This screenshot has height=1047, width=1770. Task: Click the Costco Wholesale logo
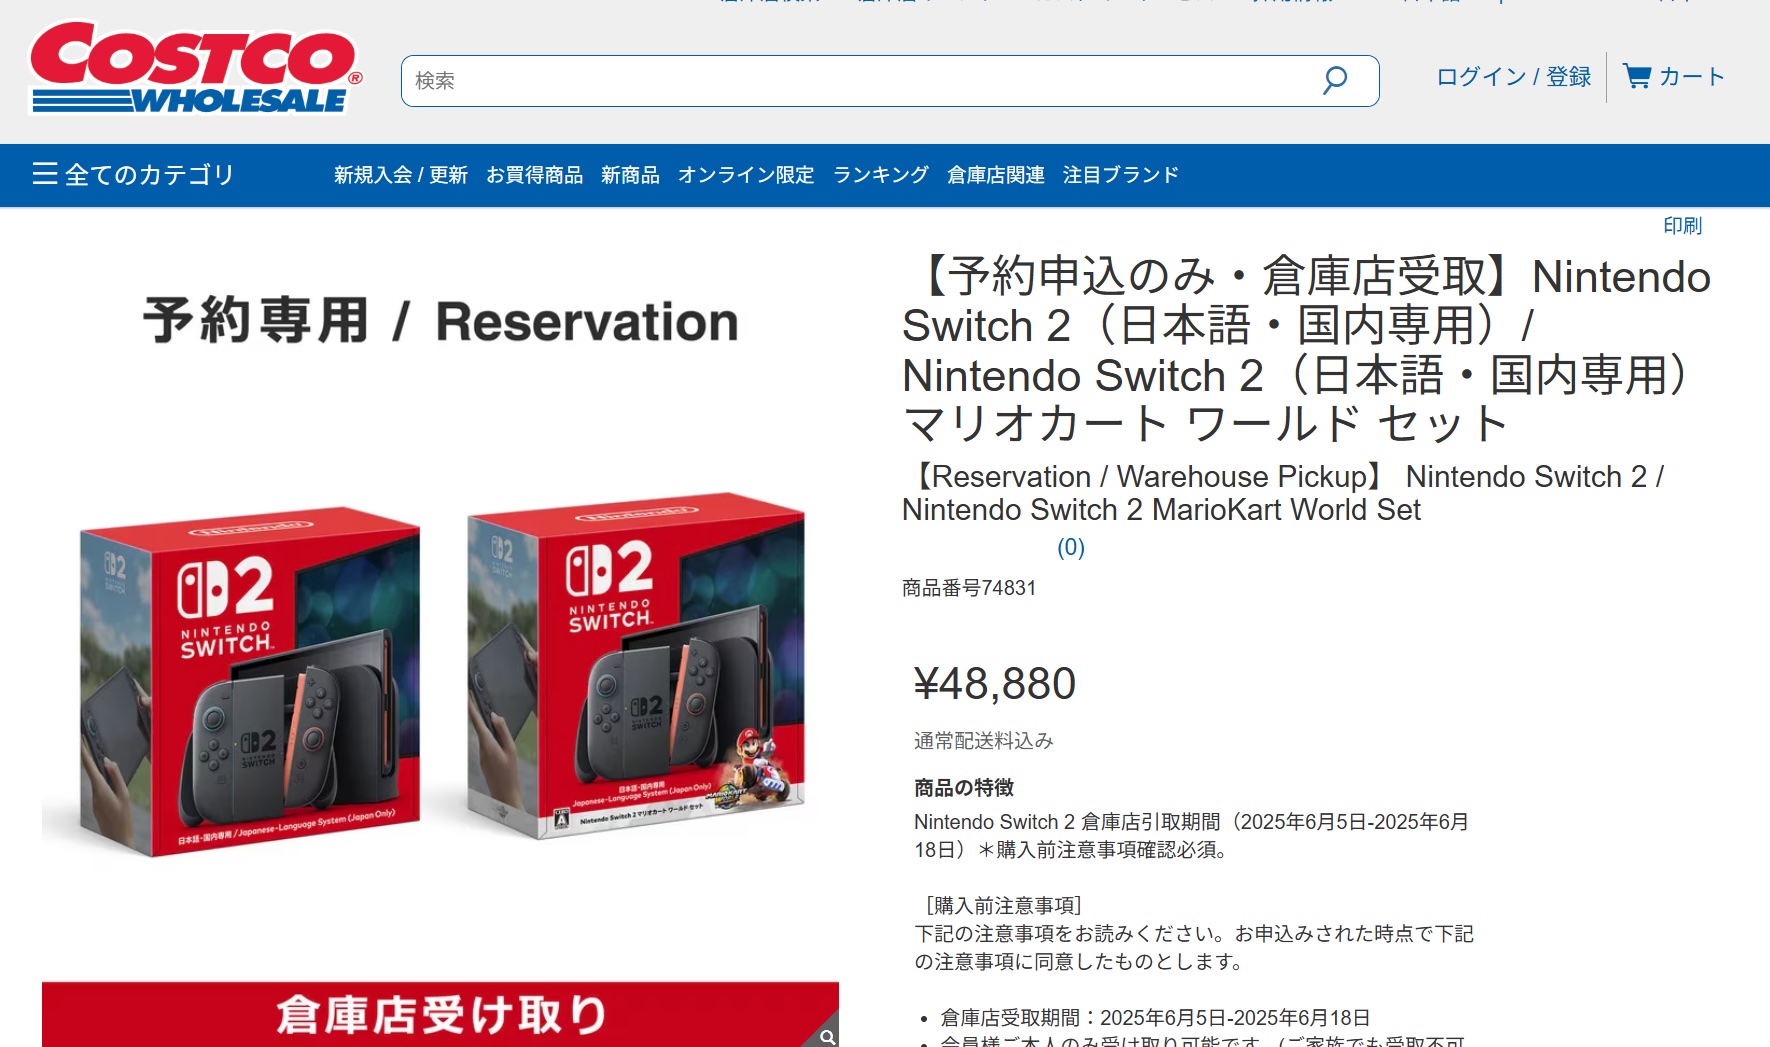(195, 68)
